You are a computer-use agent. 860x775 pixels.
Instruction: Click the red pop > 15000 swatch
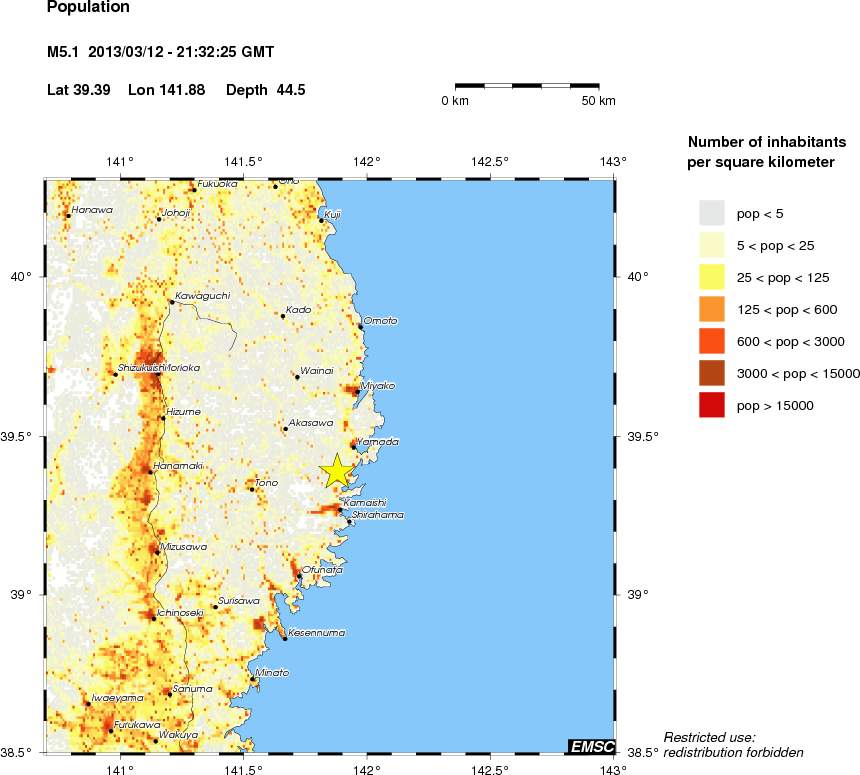pyautogui.click(x=711, y=406)
